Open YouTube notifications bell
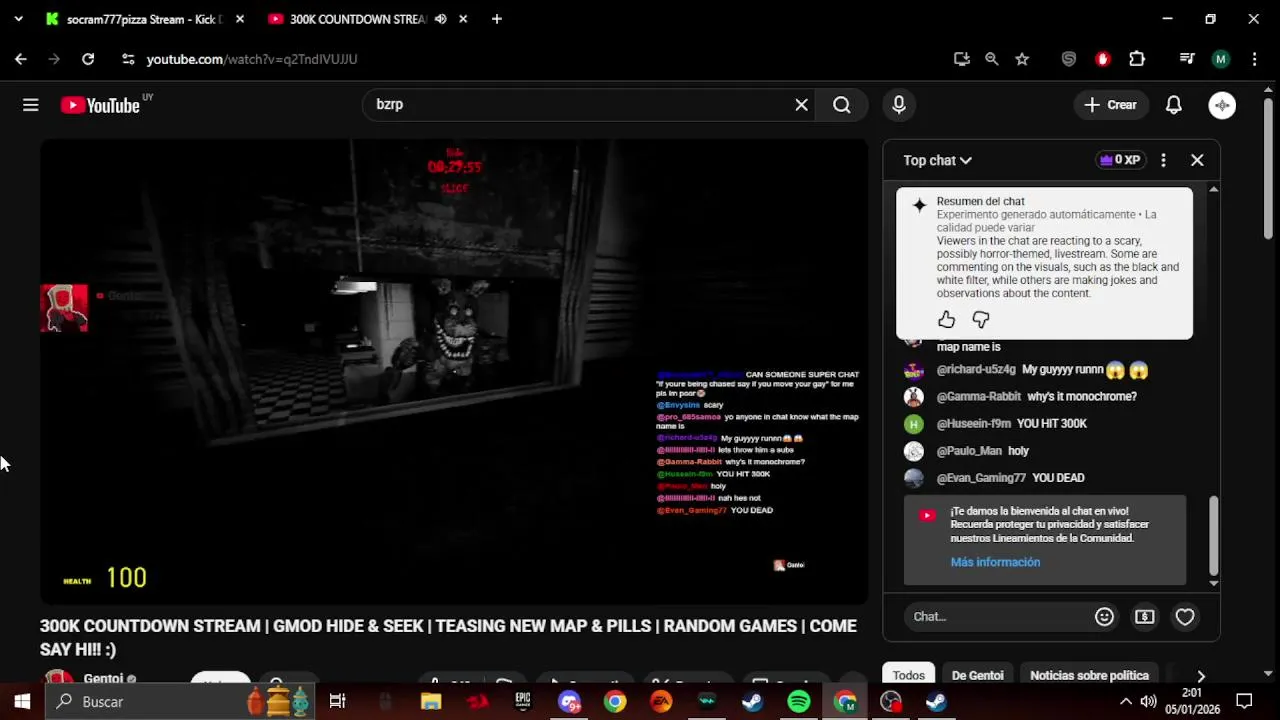 click(1174, 105)
